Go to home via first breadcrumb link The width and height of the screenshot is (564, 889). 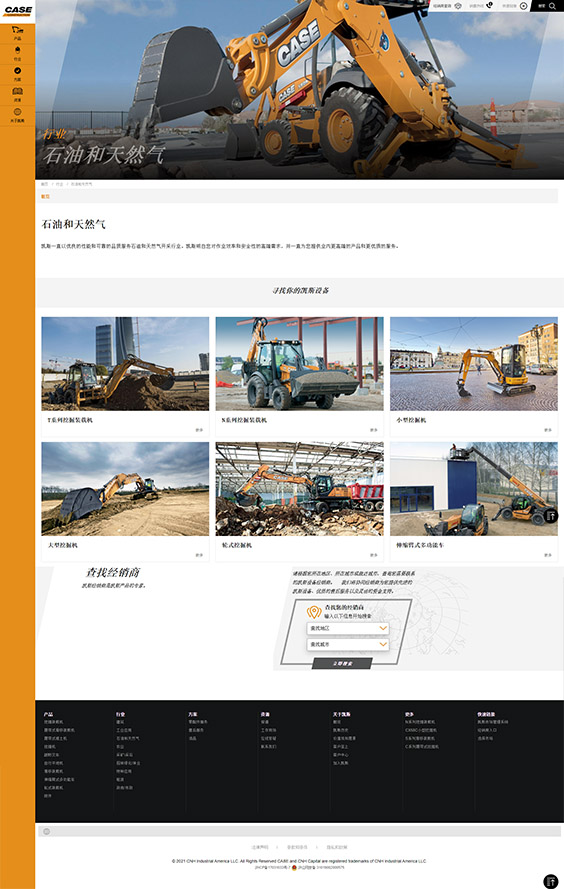point(44,184)
